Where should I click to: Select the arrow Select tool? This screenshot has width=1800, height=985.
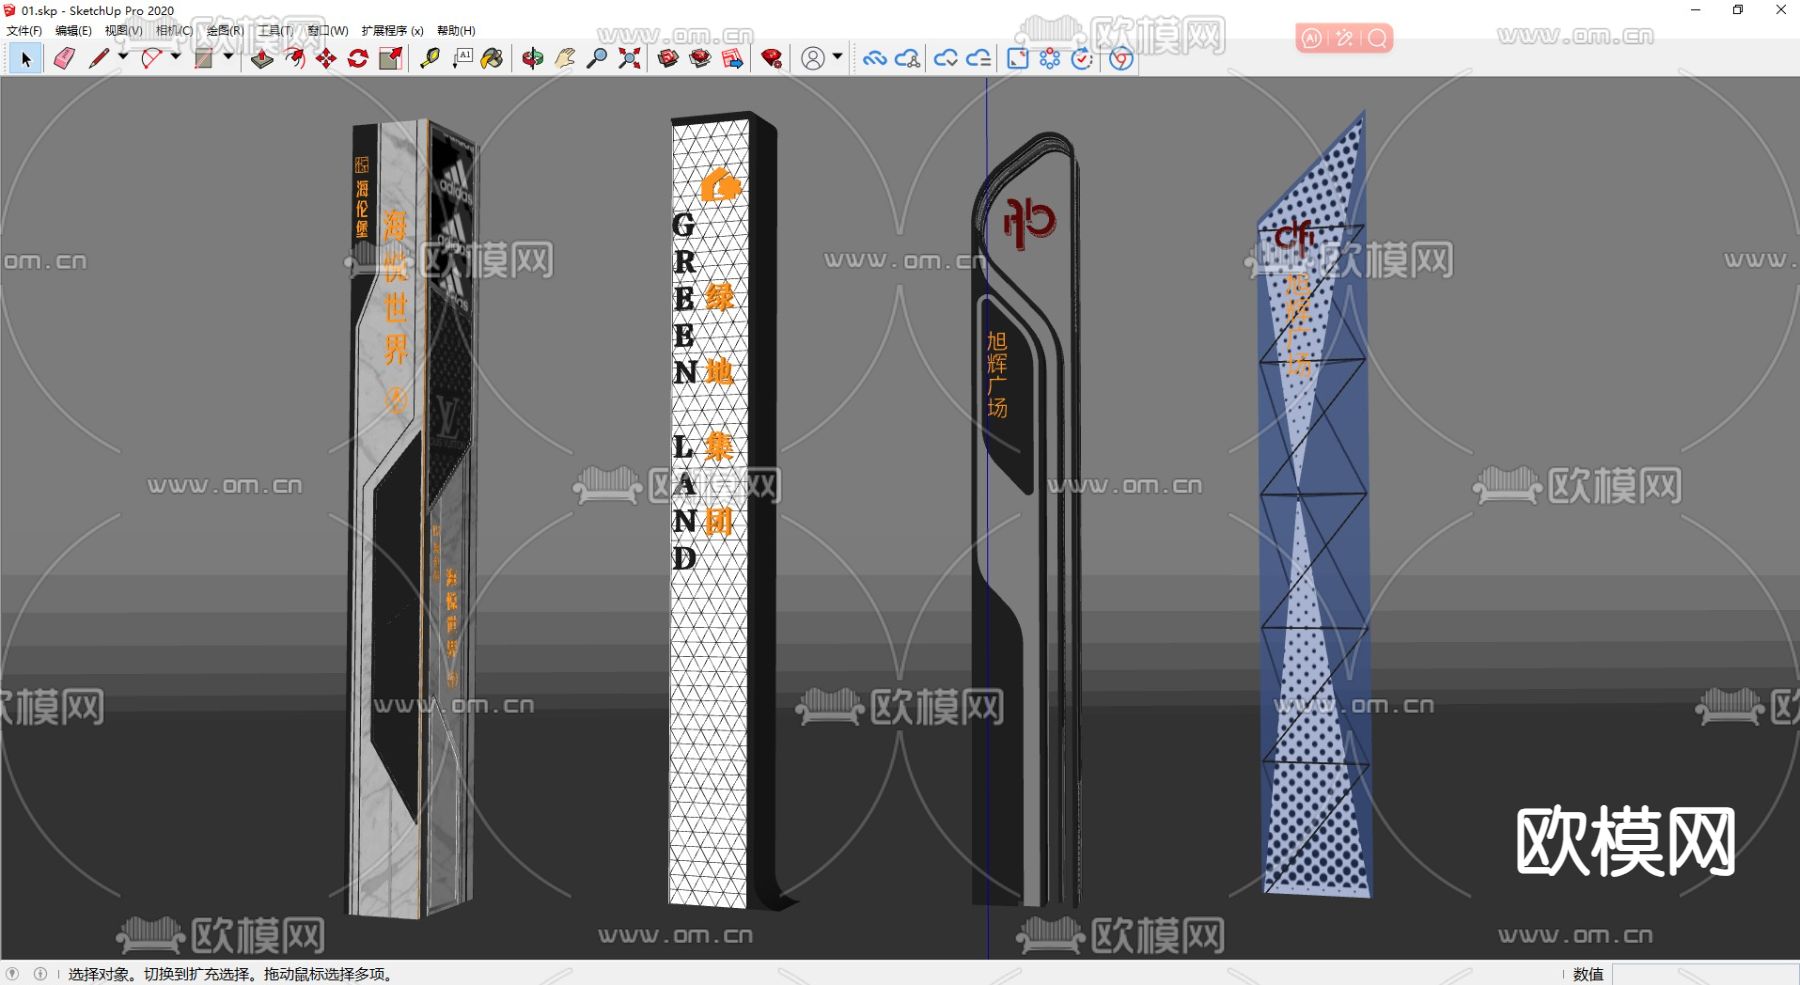26,59
